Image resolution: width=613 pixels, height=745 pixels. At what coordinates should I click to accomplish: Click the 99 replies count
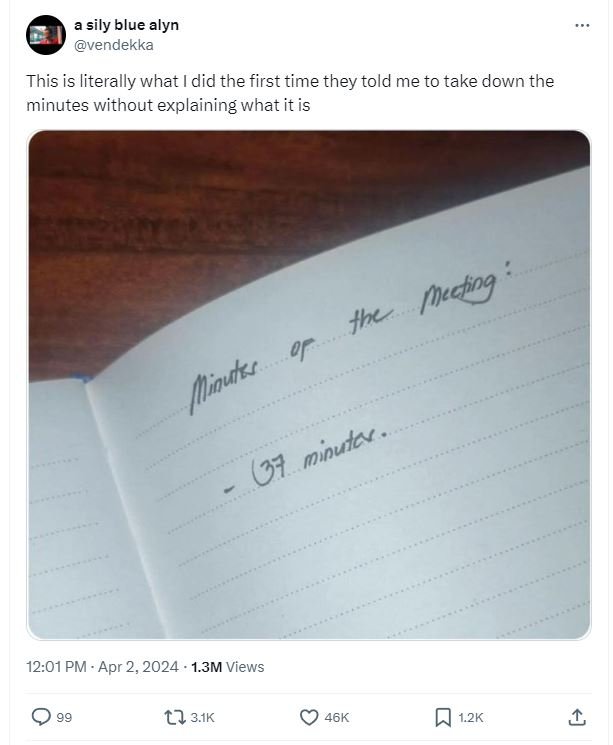pyautogui.click(x=63, y=717)
